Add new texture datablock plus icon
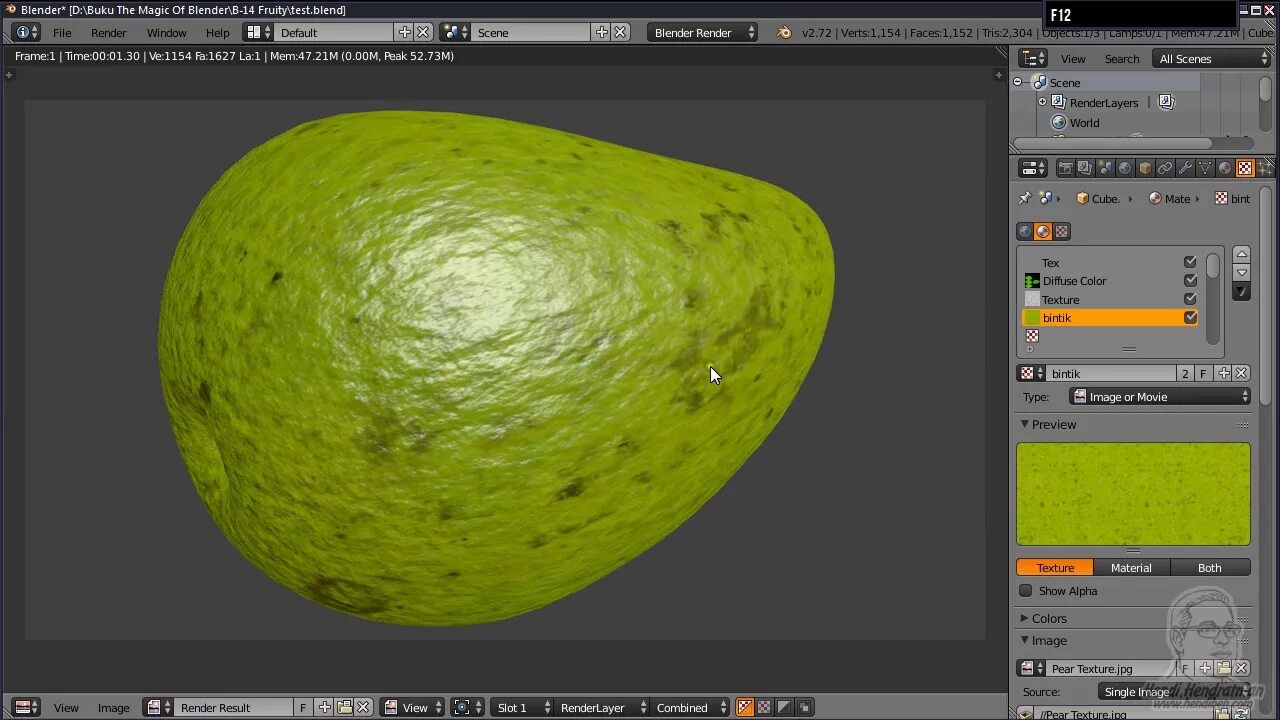This screenshot has width=1280, height=720. [1223, 373]
